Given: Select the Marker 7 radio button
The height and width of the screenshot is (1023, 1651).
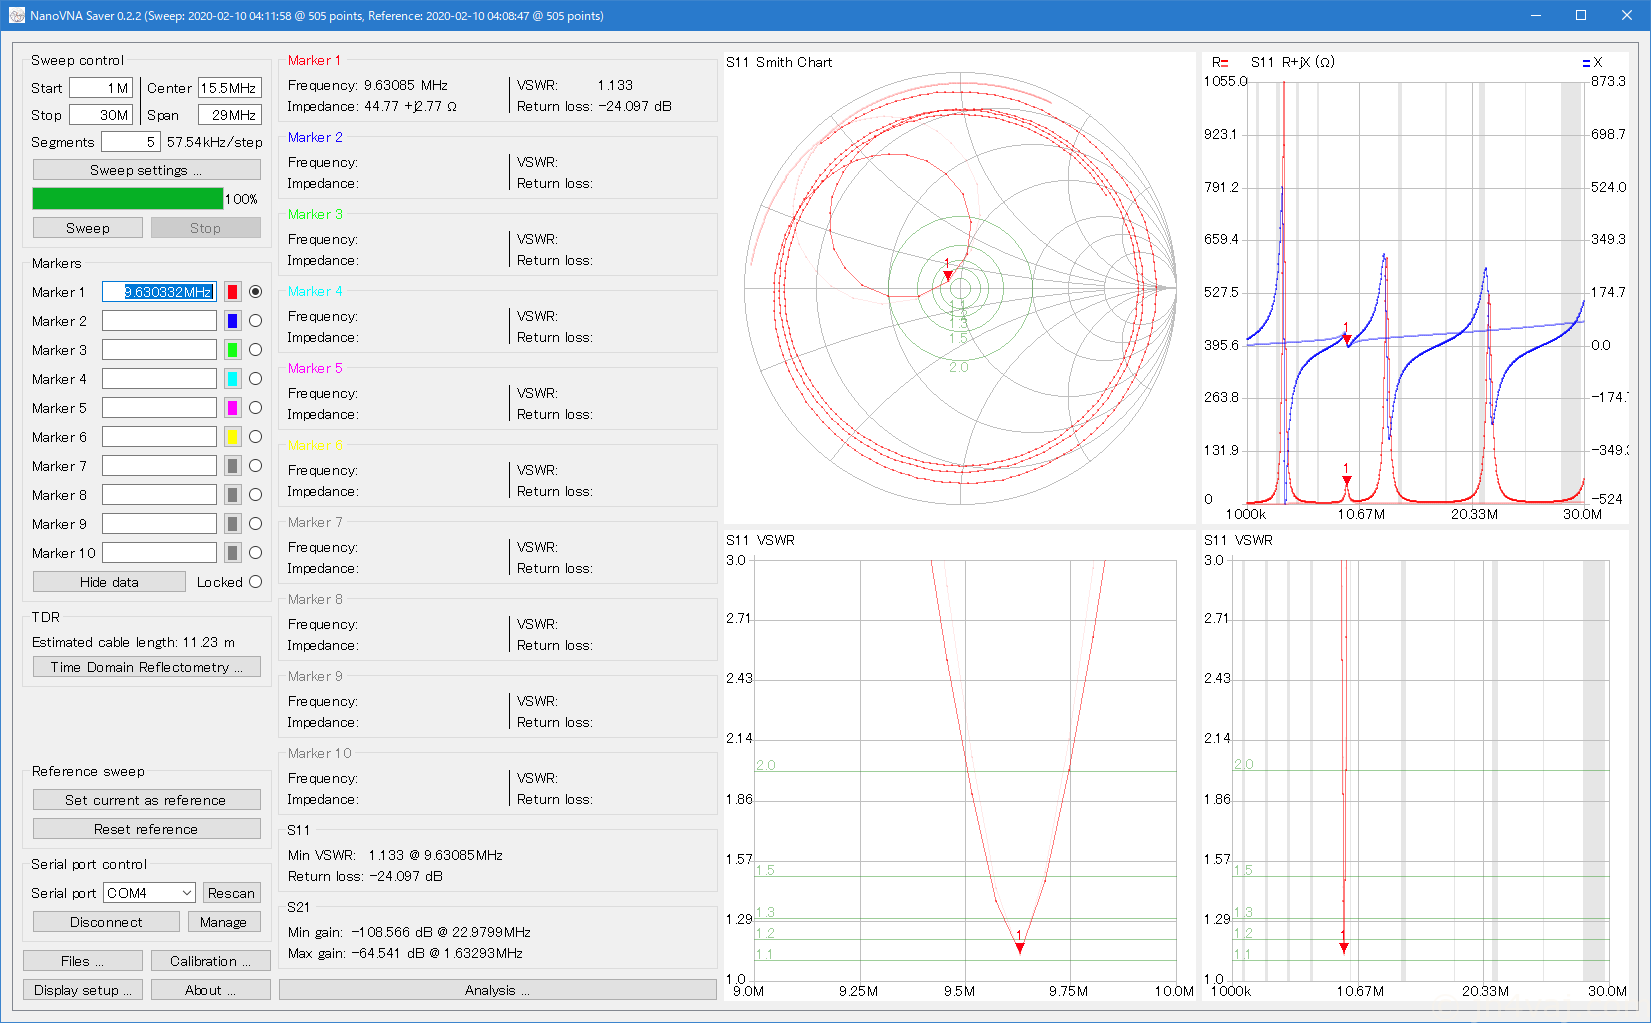Looking at the screenshot, I should tap(255, 466).
